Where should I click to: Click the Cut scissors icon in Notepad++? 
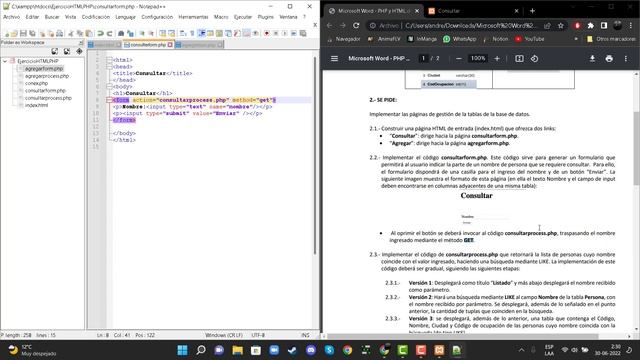click(71, 33)
